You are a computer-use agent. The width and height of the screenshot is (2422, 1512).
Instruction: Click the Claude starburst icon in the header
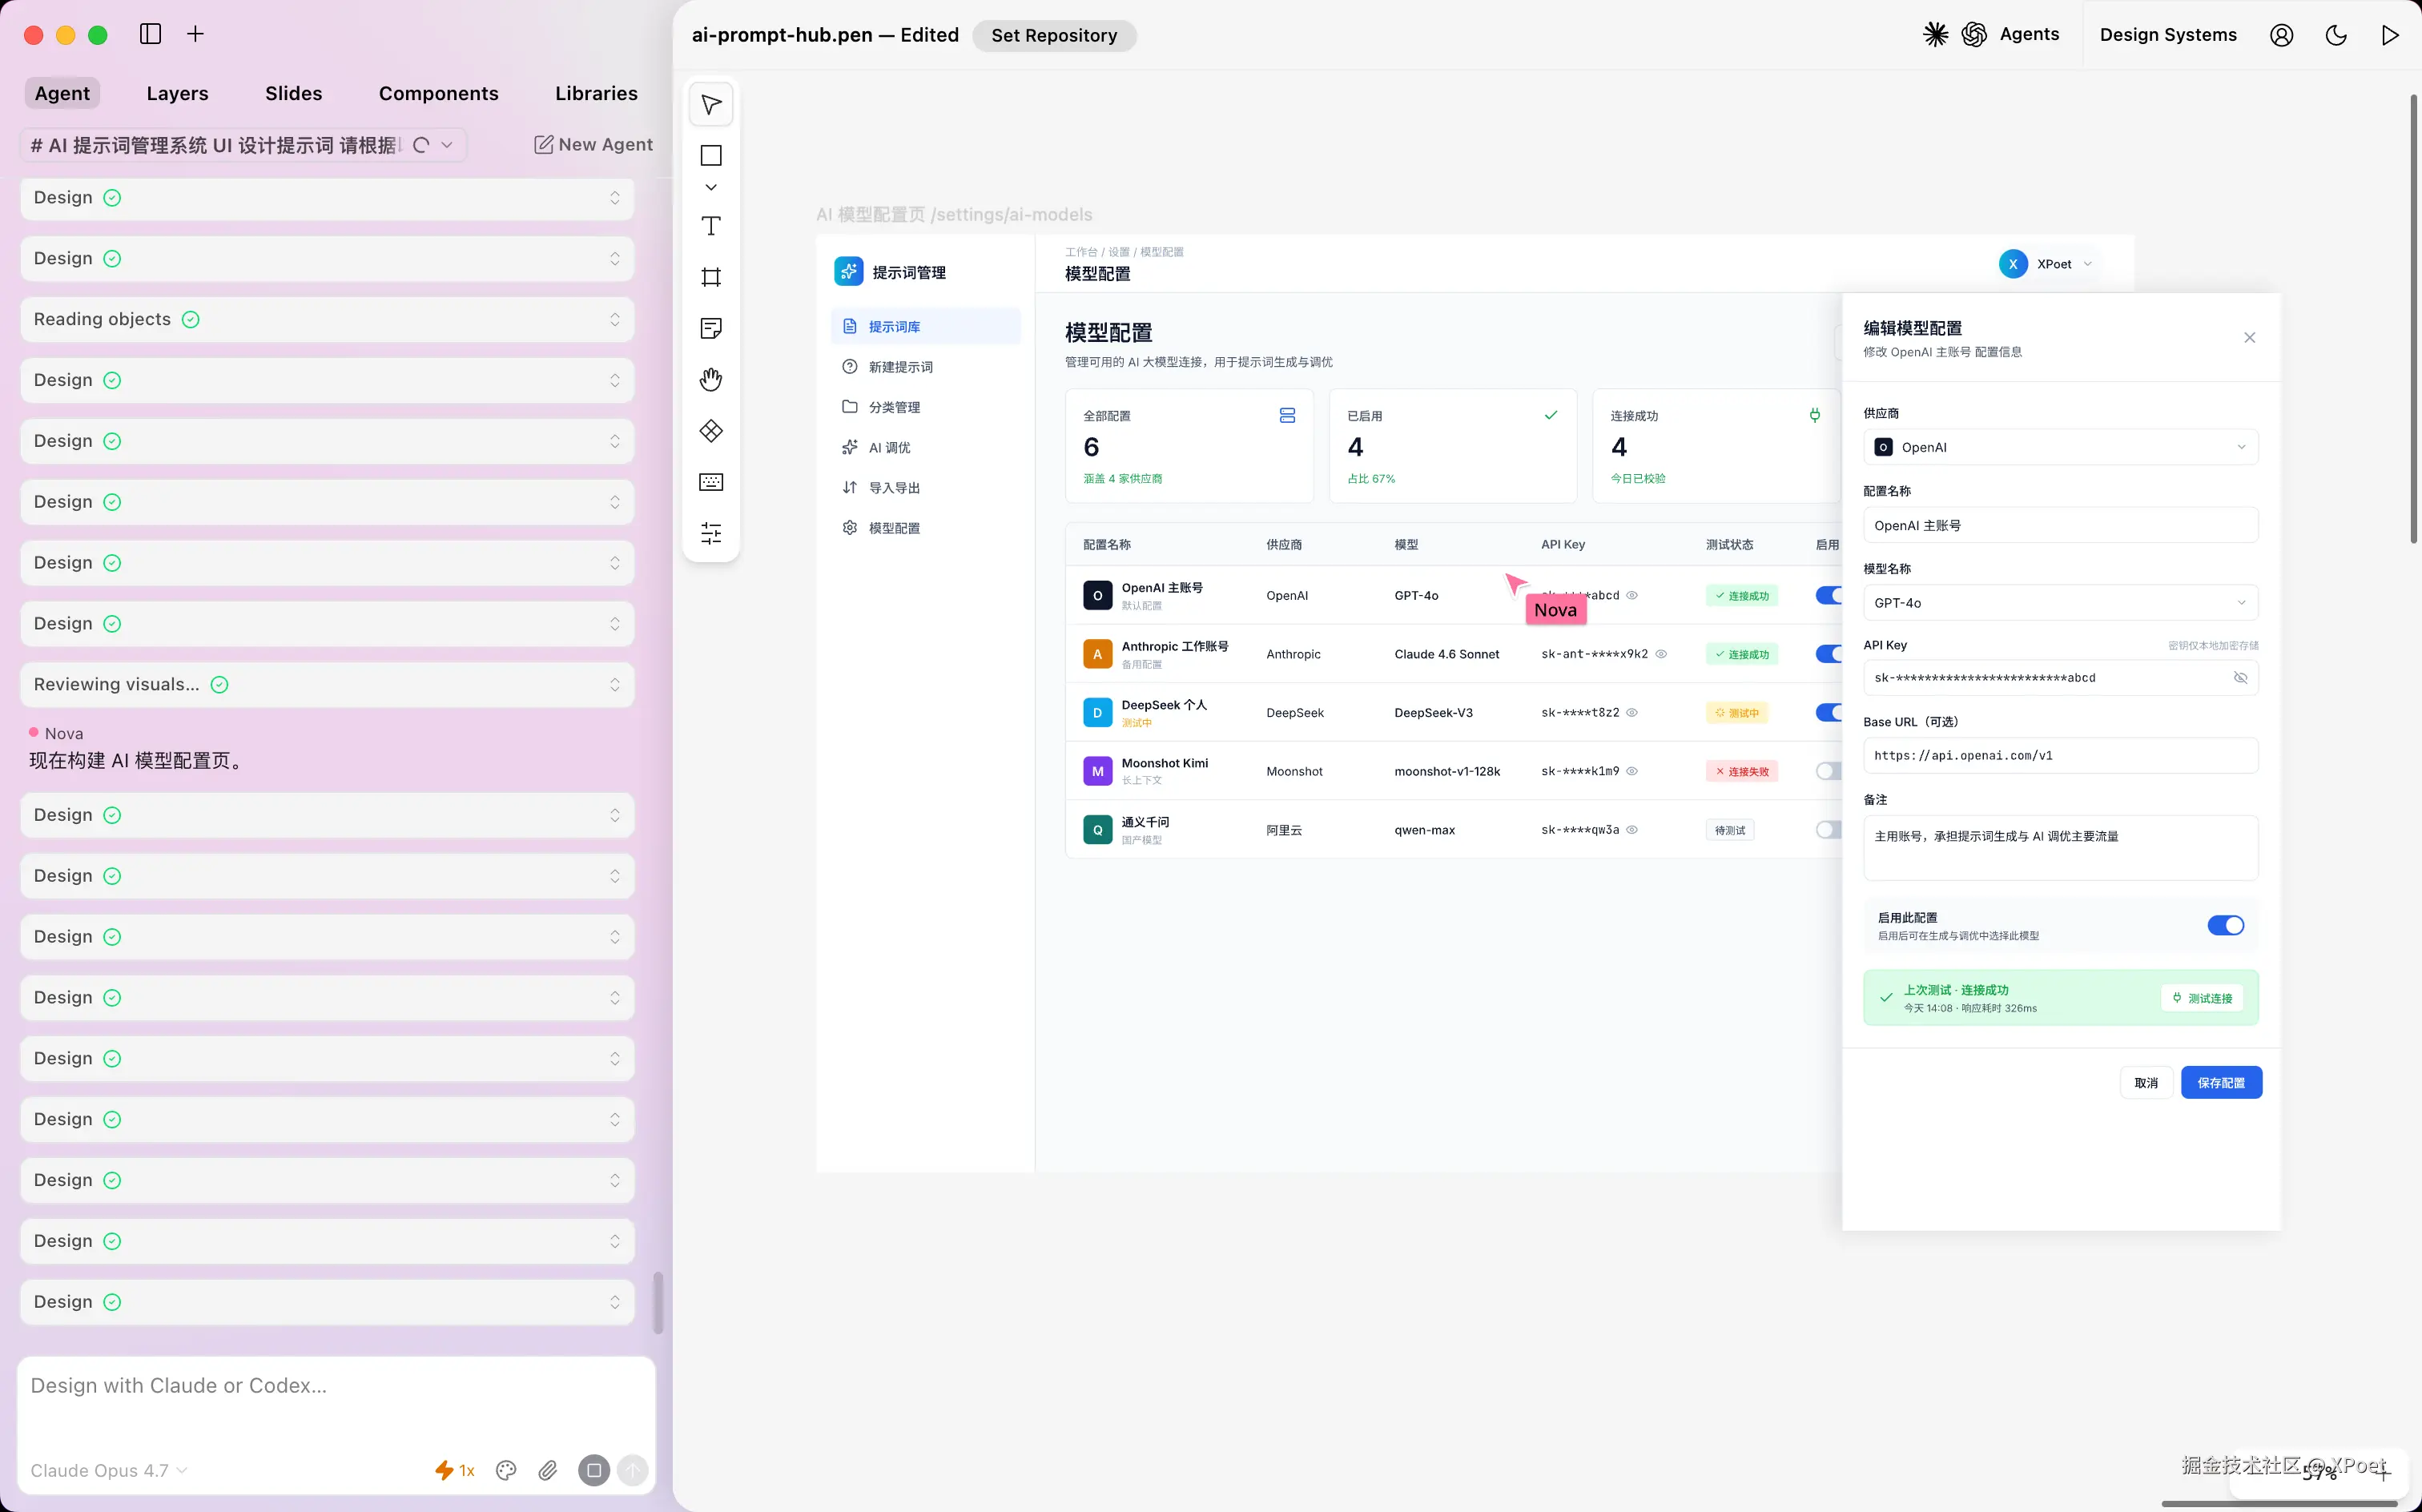click(x=1936, y=35)
